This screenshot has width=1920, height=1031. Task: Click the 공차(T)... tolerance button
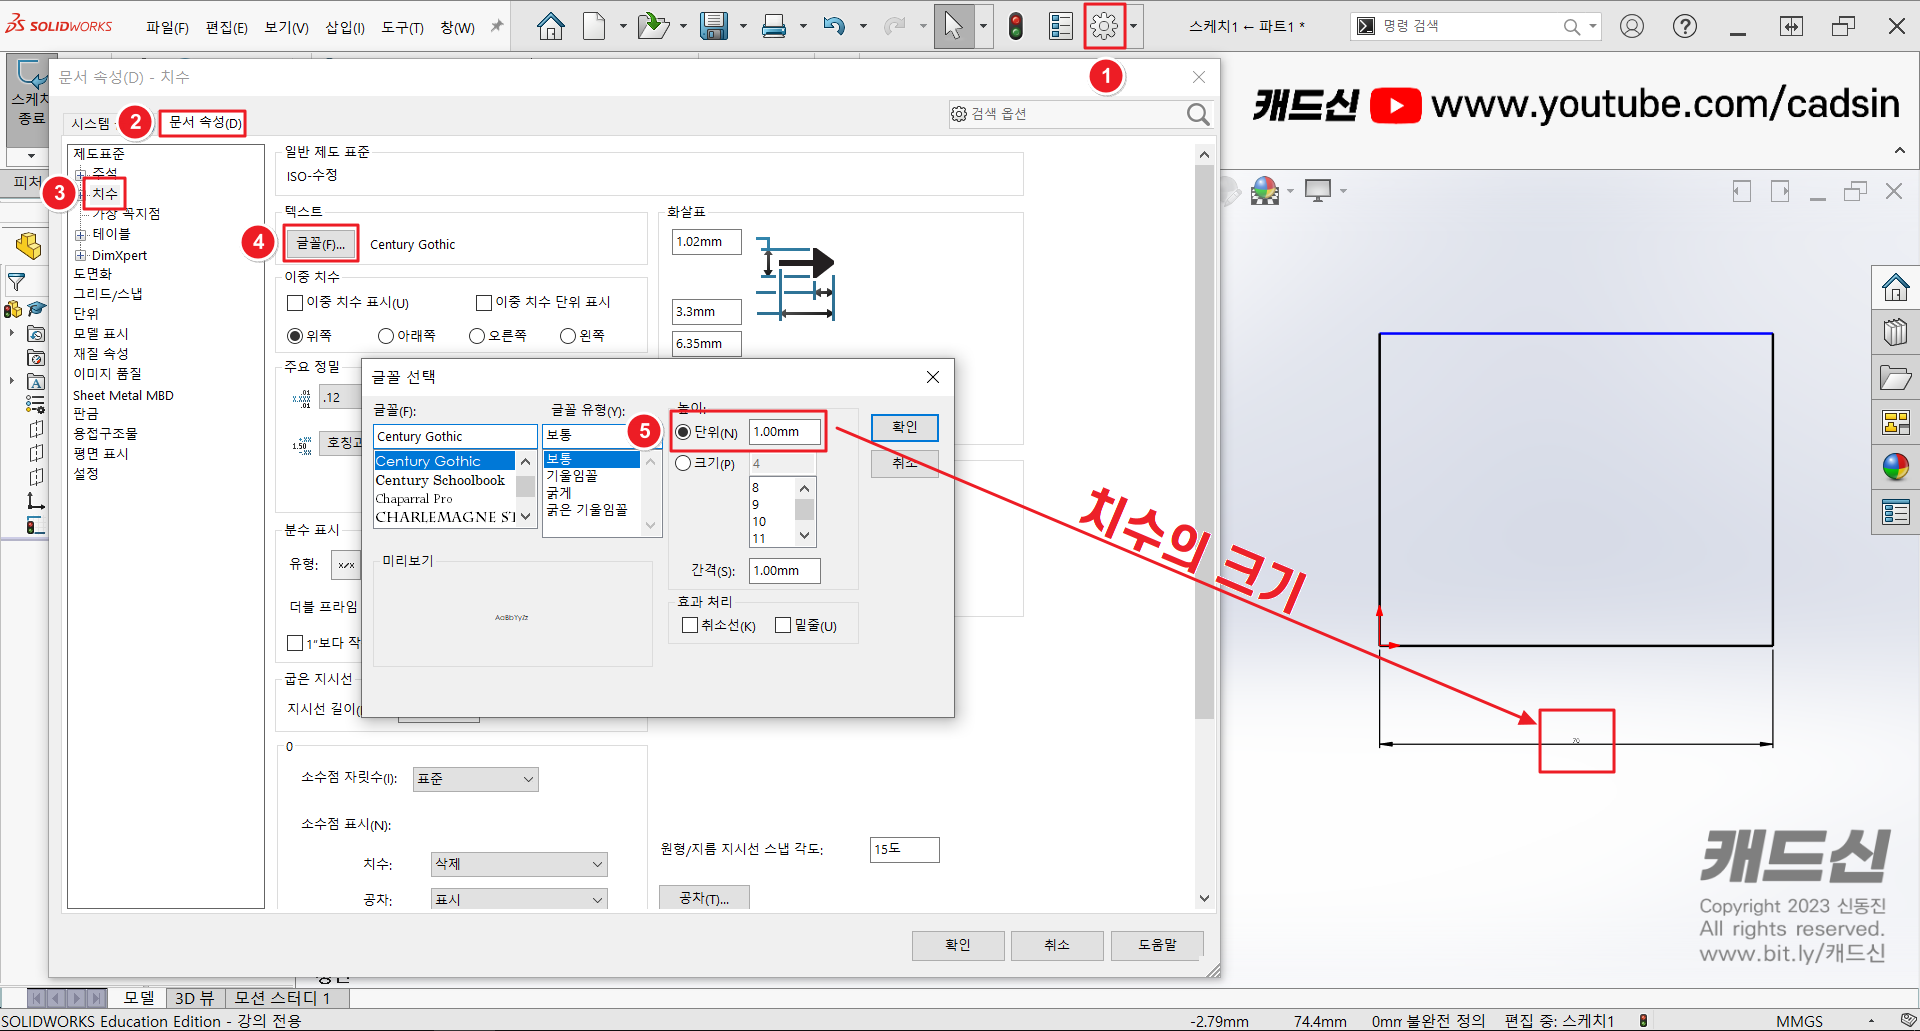click(x=704, y=898)
